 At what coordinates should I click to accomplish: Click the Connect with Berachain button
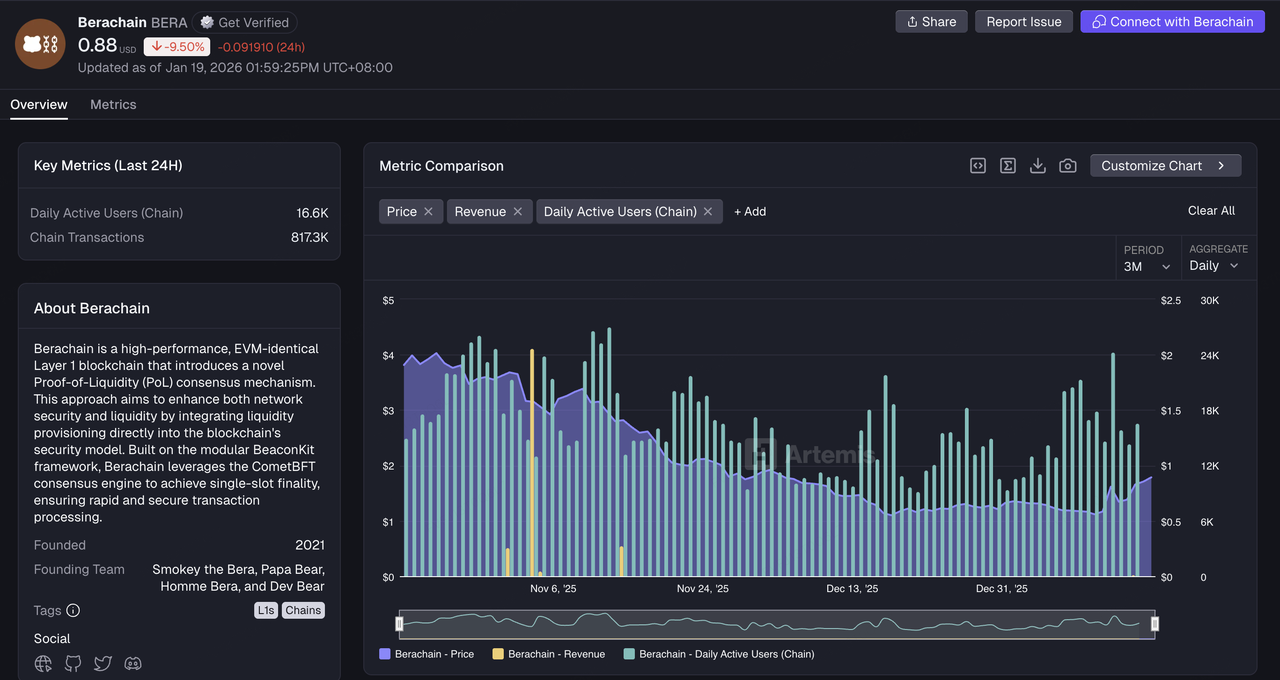coord(1172,22)
